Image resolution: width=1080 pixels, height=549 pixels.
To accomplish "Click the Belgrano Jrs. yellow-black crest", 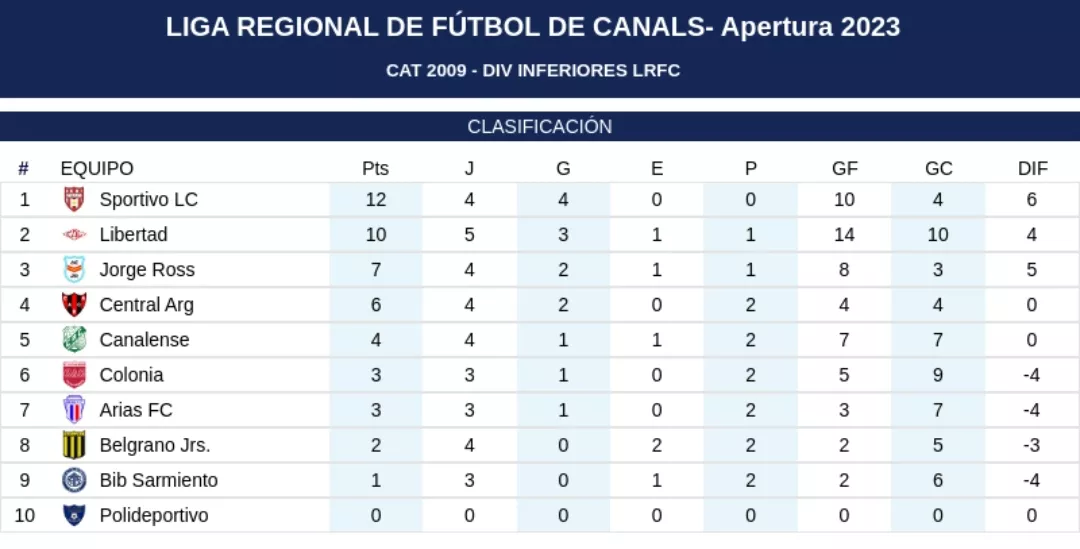I will [74, 445].
